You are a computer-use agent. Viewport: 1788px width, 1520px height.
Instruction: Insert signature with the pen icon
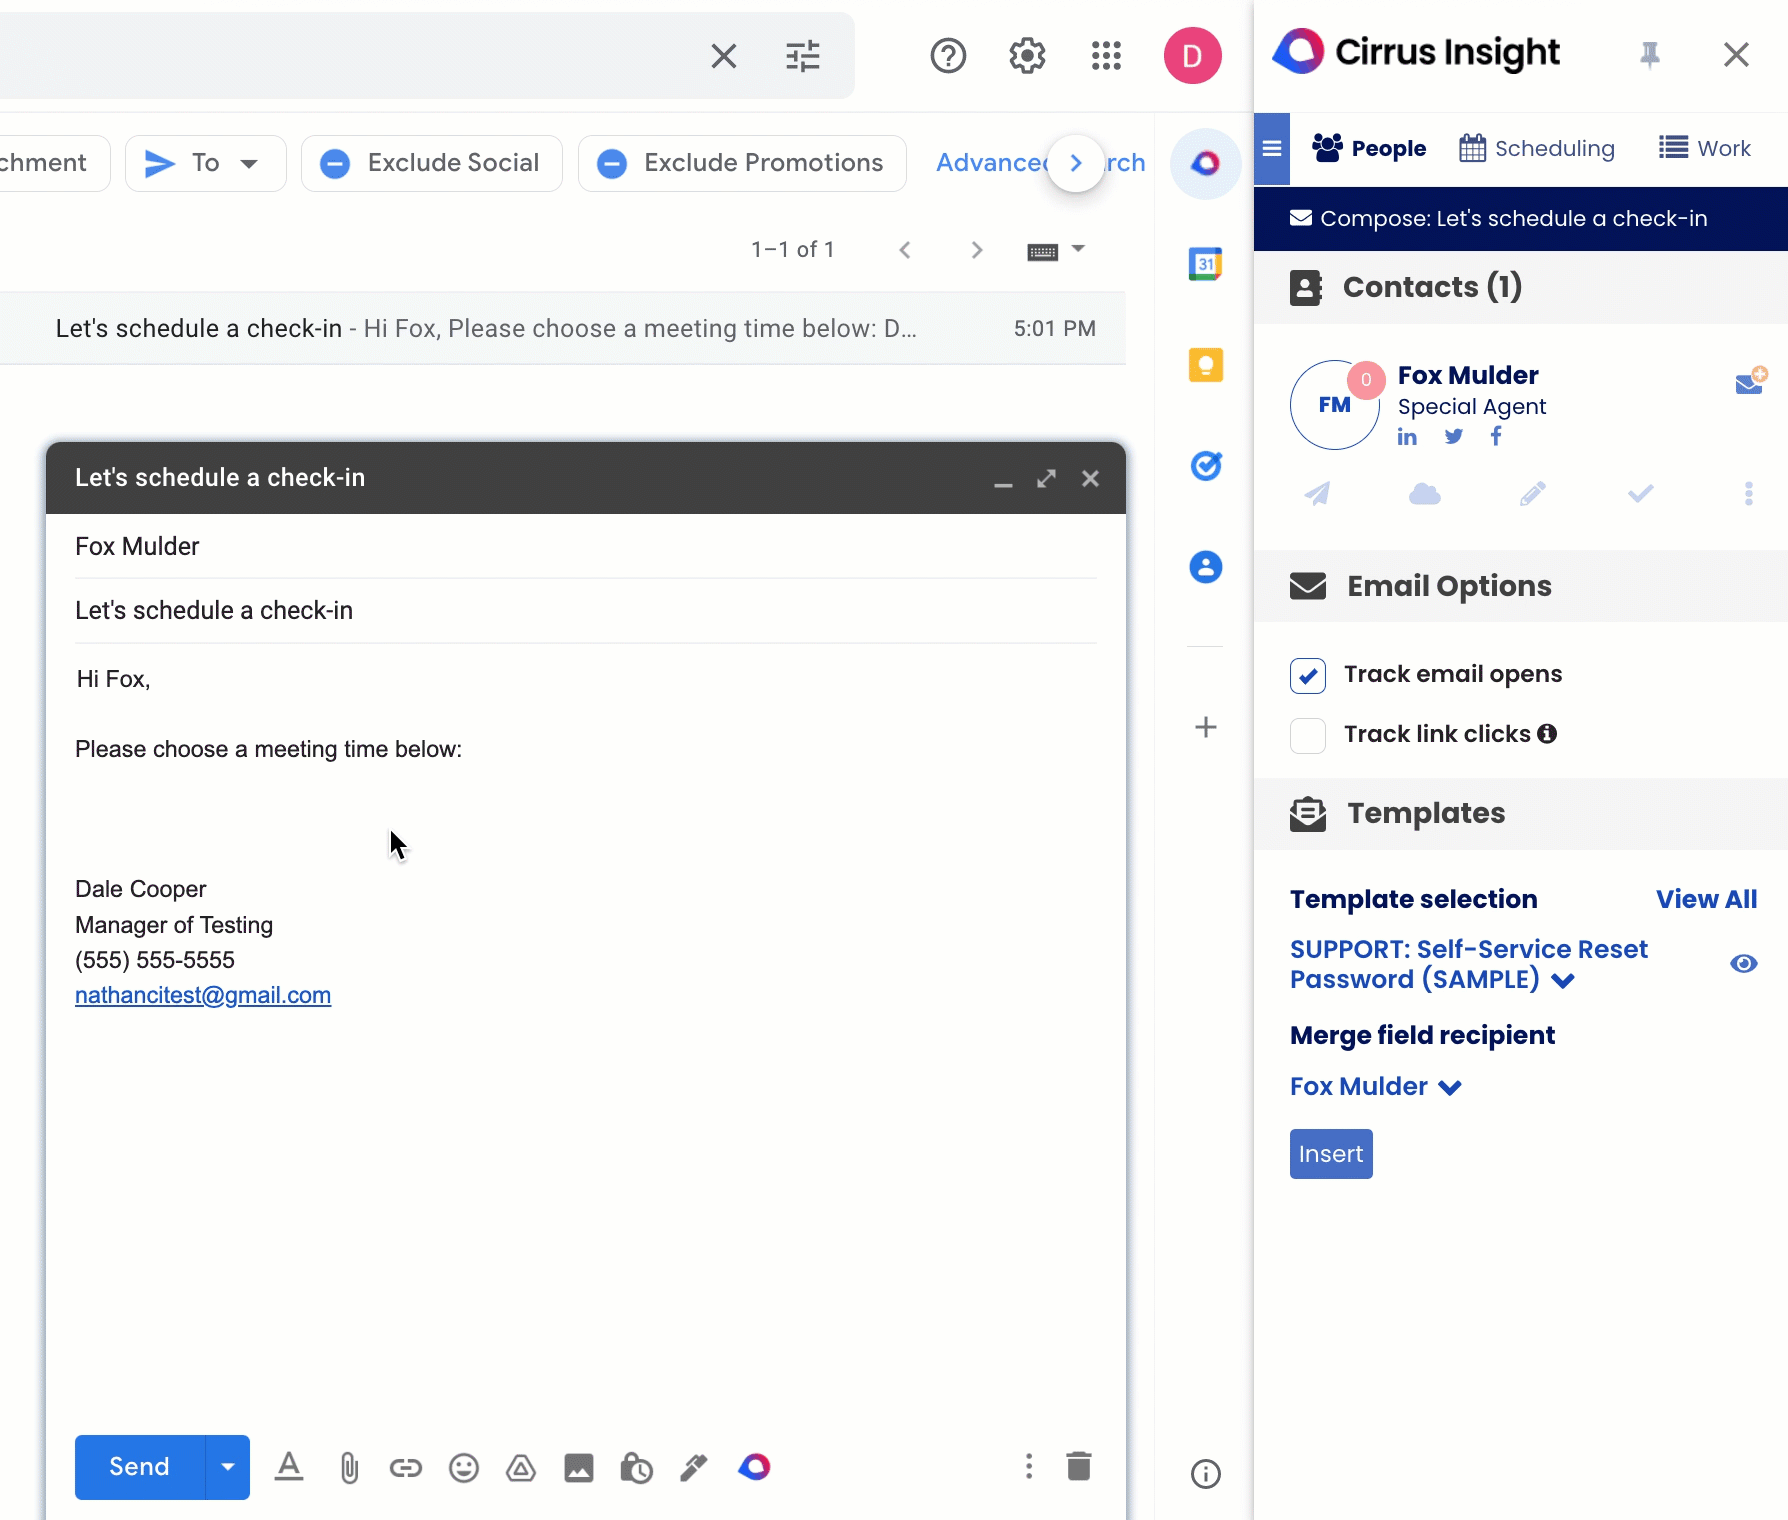pyautogui.click(x=694, y=1468)
